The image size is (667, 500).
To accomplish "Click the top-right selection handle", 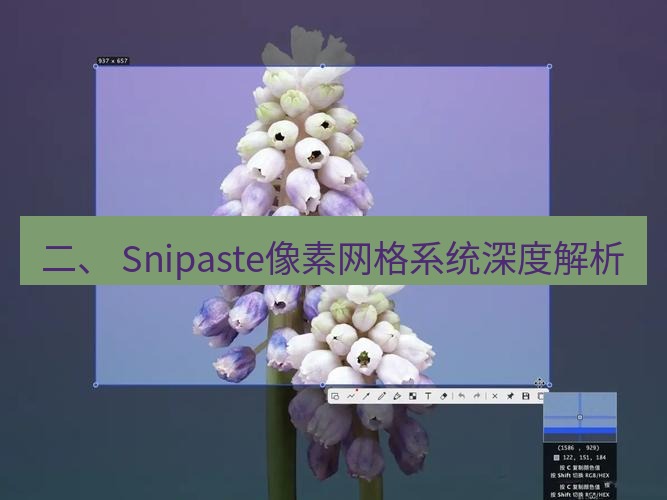I will tap(549, 66).
